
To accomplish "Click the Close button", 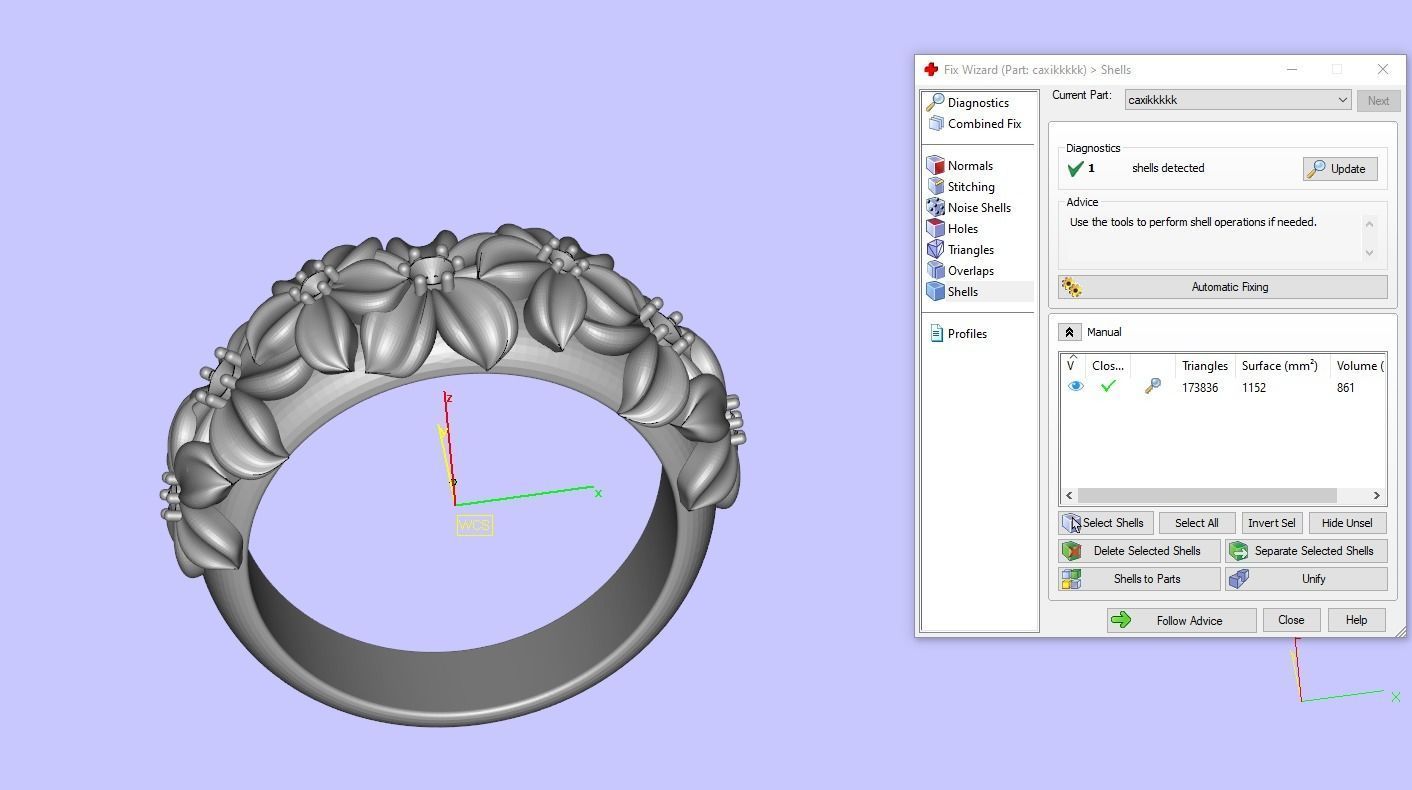I will pos(1291,620).
